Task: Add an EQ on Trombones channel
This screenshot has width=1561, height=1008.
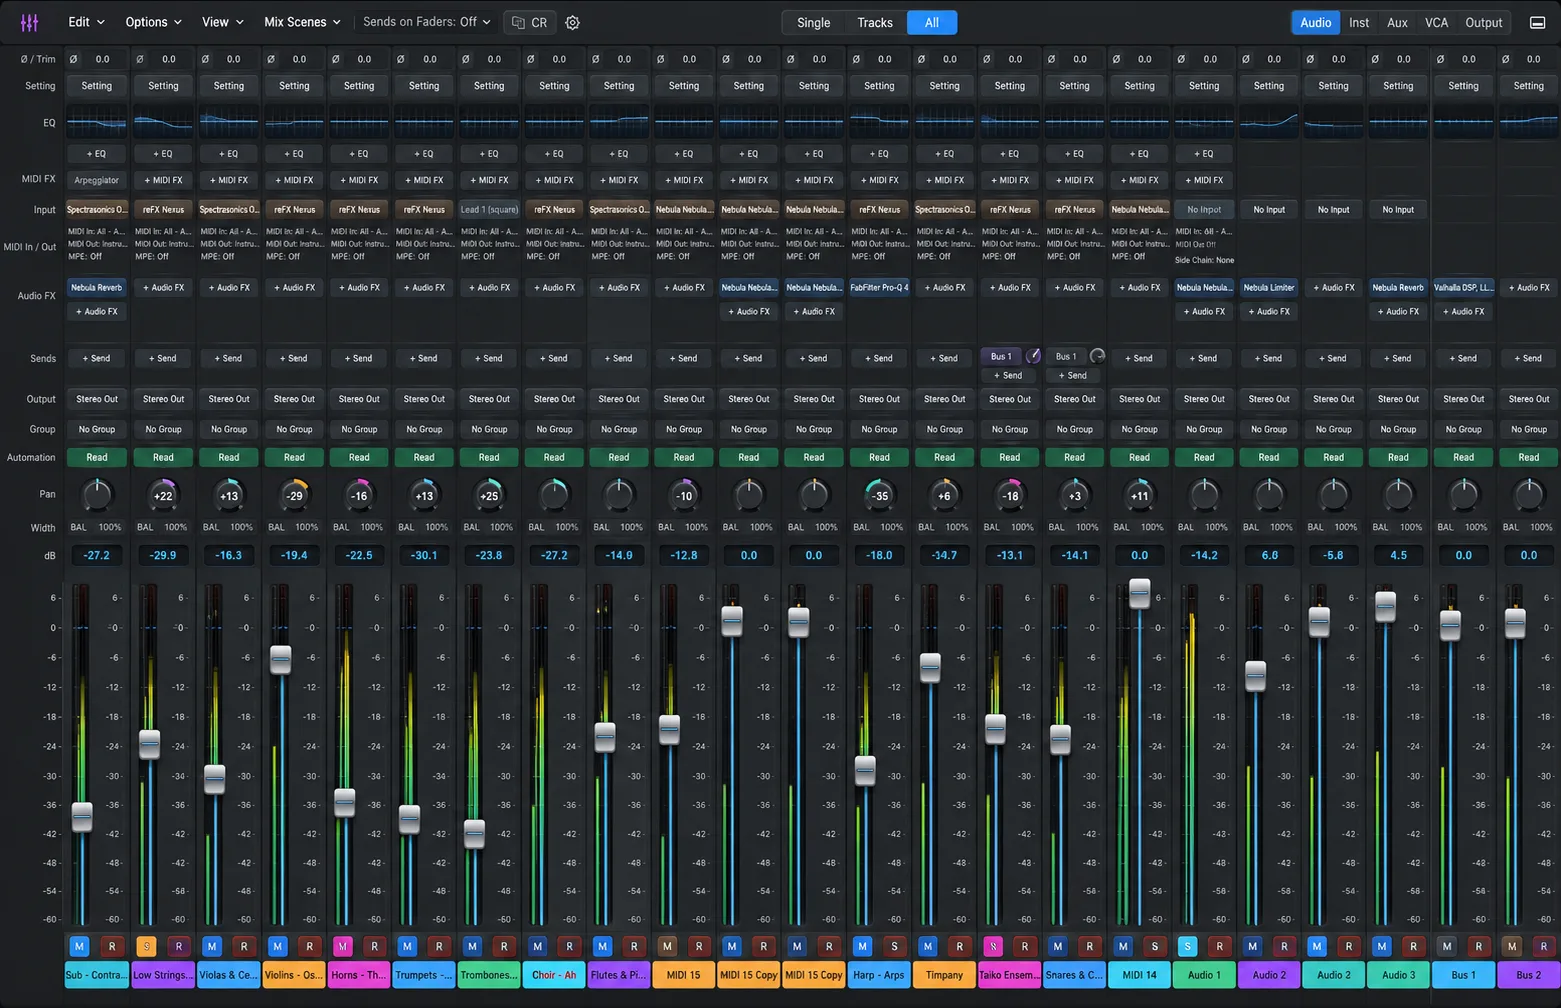Action: [x=489, y=154]
